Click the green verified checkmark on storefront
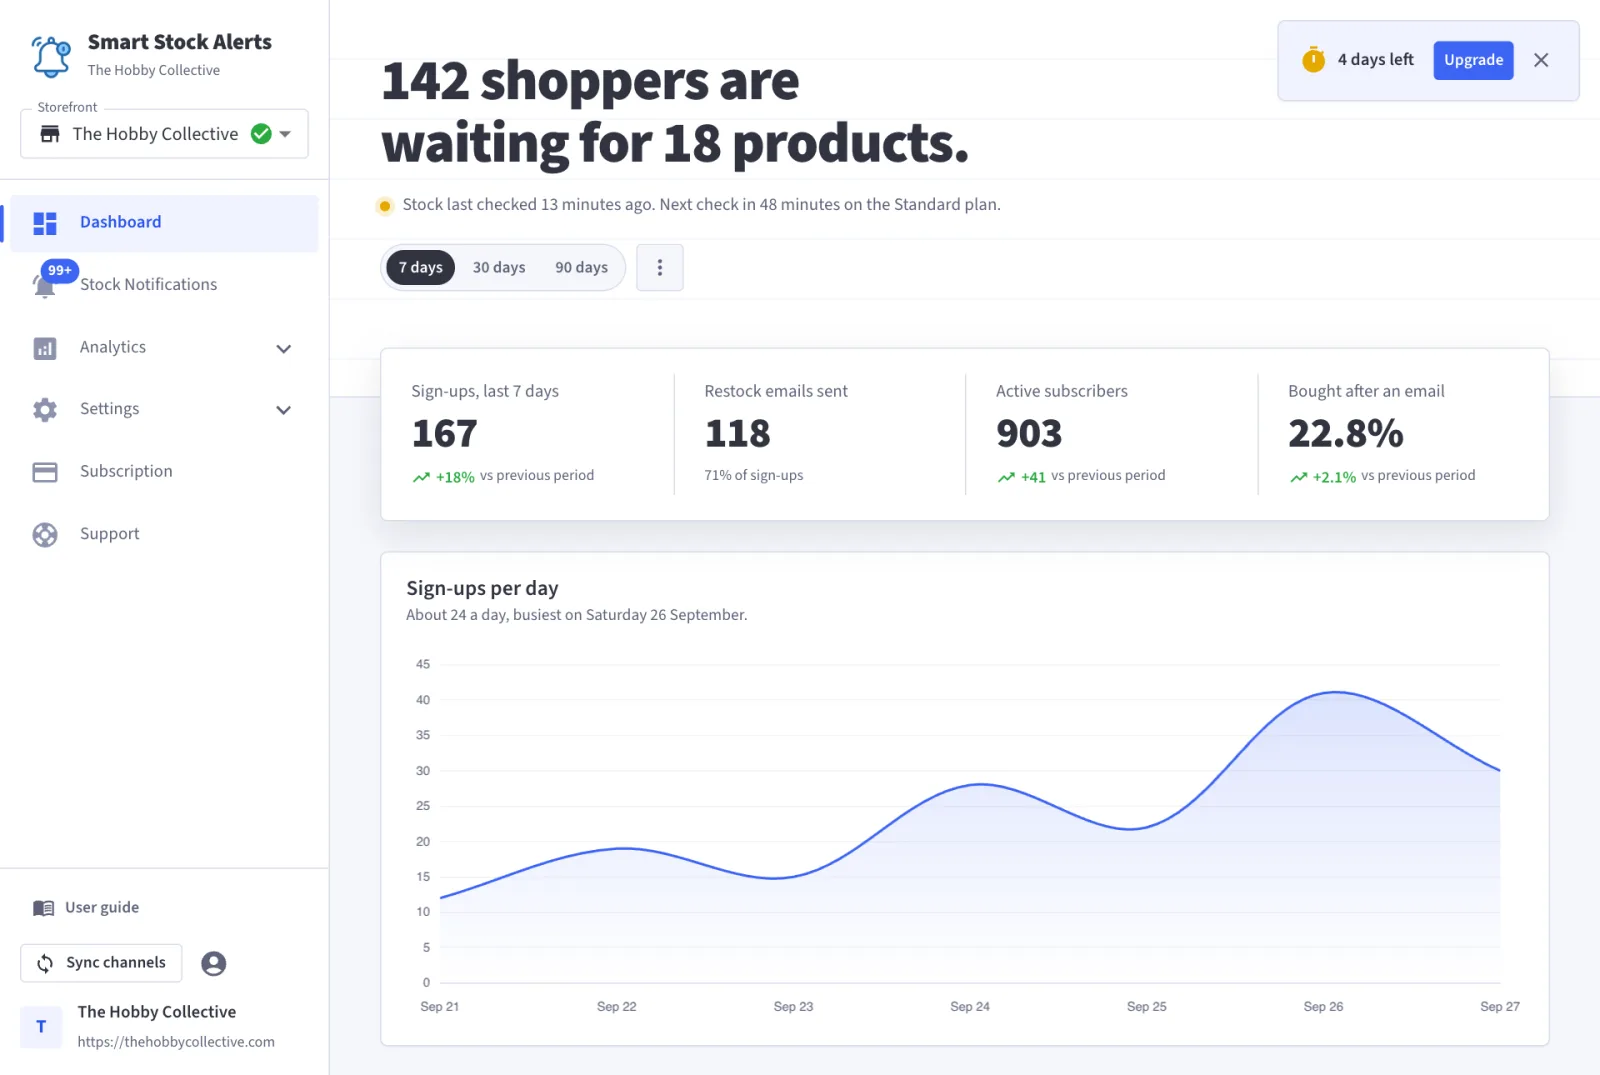Screen dimensions: 1600x1075 pyautogui.click(x=261, y=134)
